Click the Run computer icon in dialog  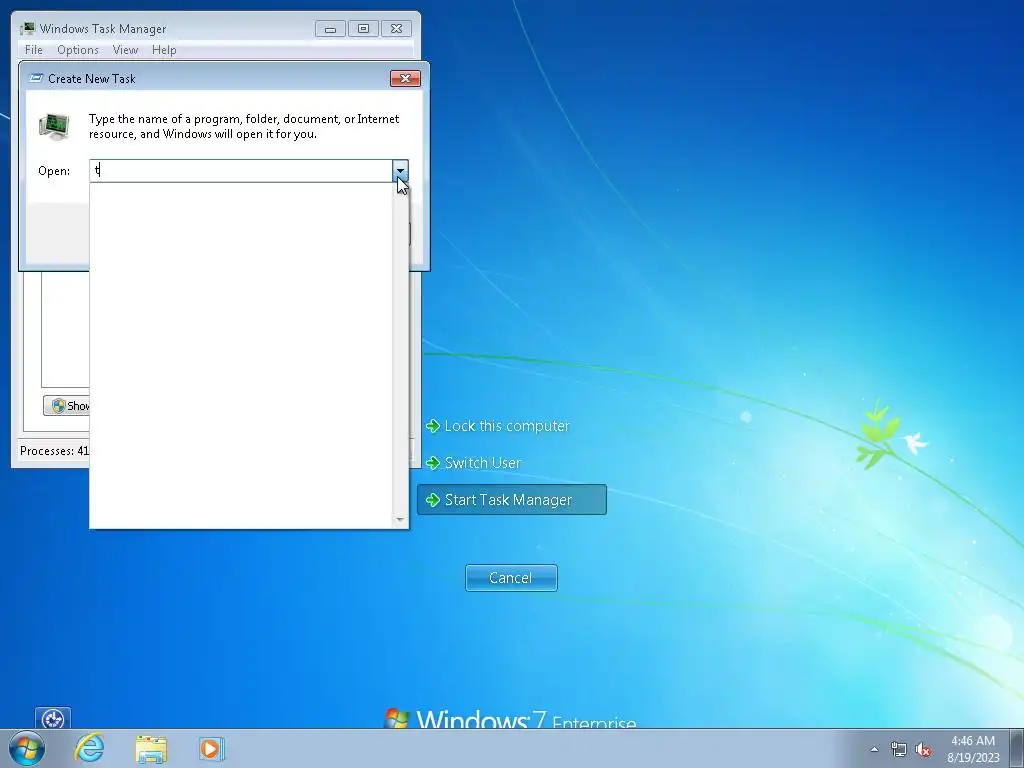pyautogui.click(x=54, y=127)
